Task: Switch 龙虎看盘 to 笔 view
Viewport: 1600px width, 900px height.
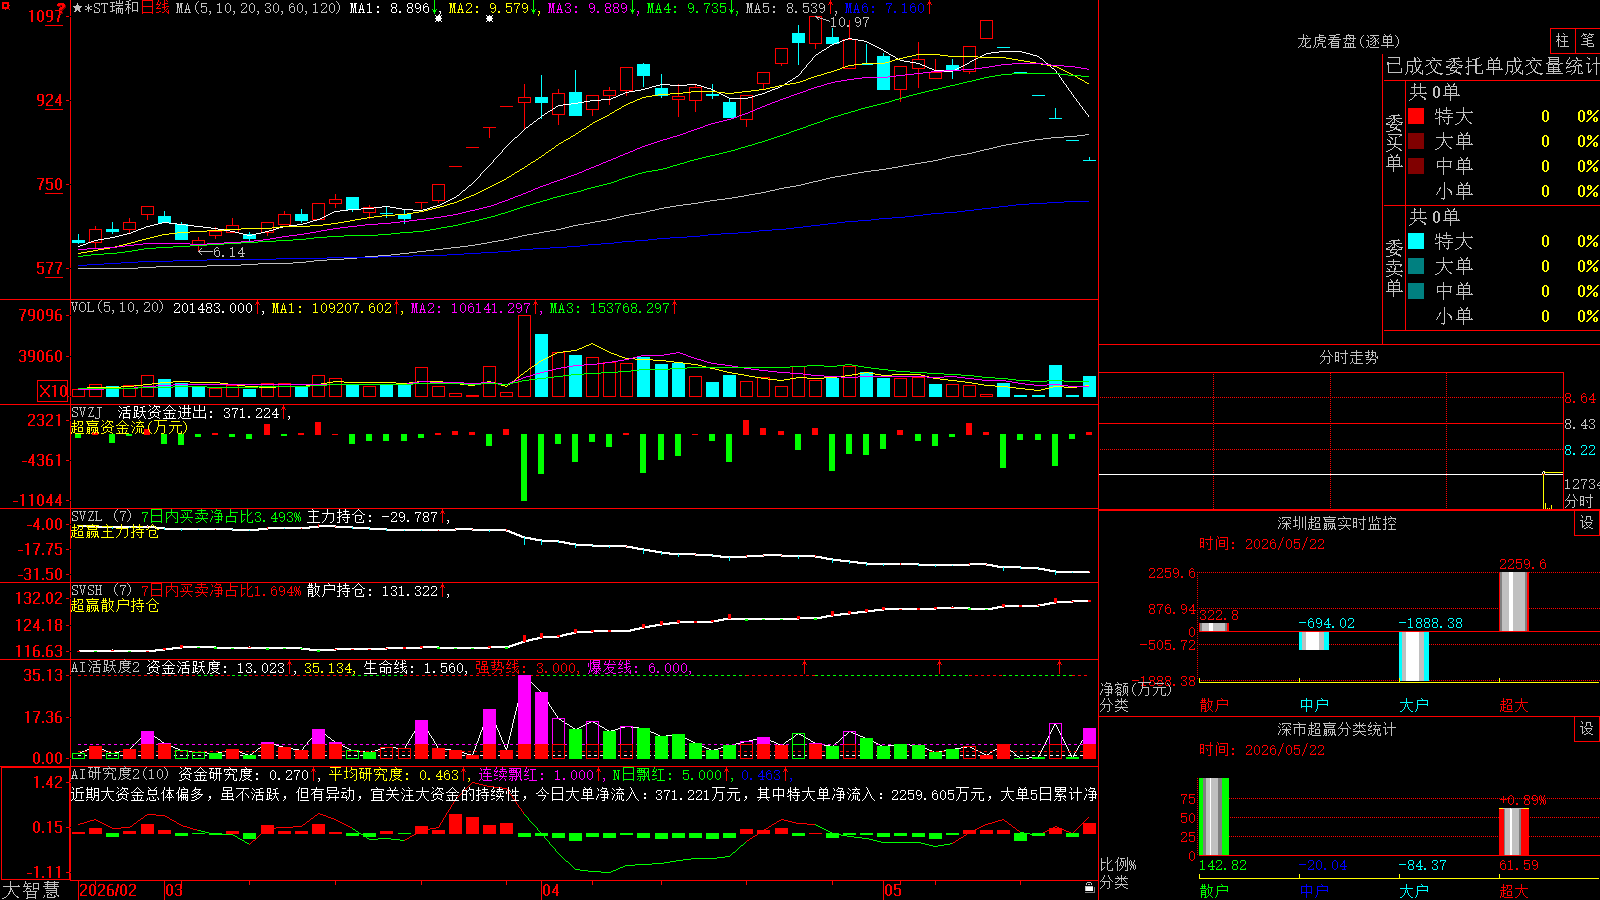Action: (1587, 40)
